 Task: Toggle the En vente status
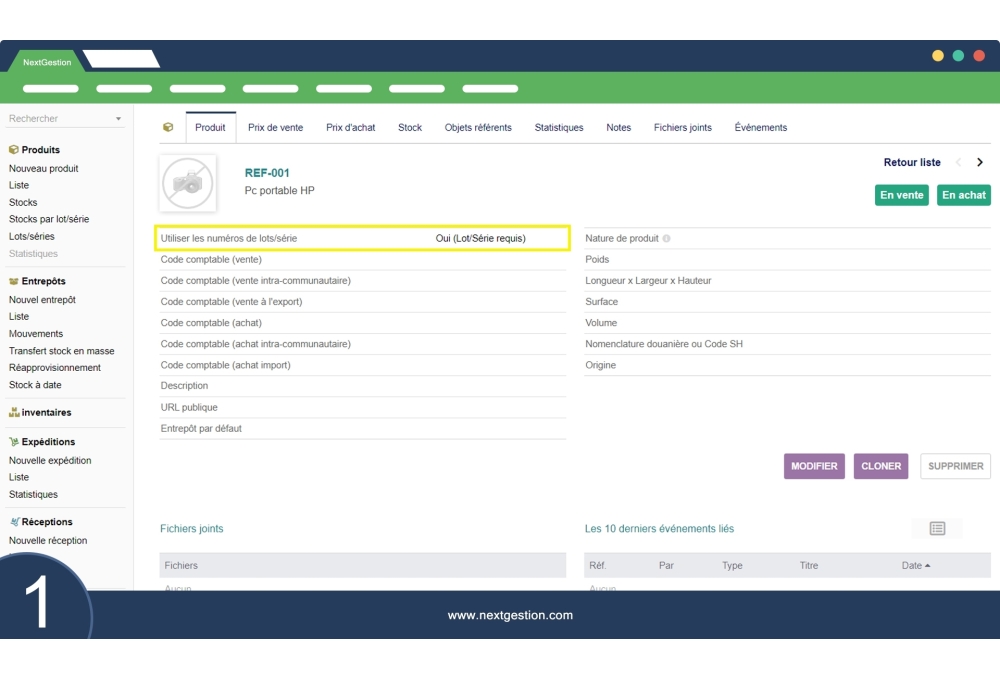(x=901, y=195)
